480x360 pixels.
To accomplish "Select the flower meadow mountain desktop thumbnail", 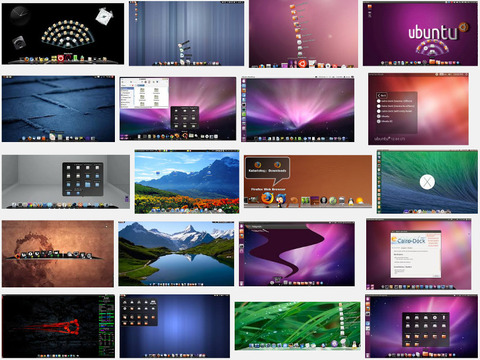I will point(187,182).
